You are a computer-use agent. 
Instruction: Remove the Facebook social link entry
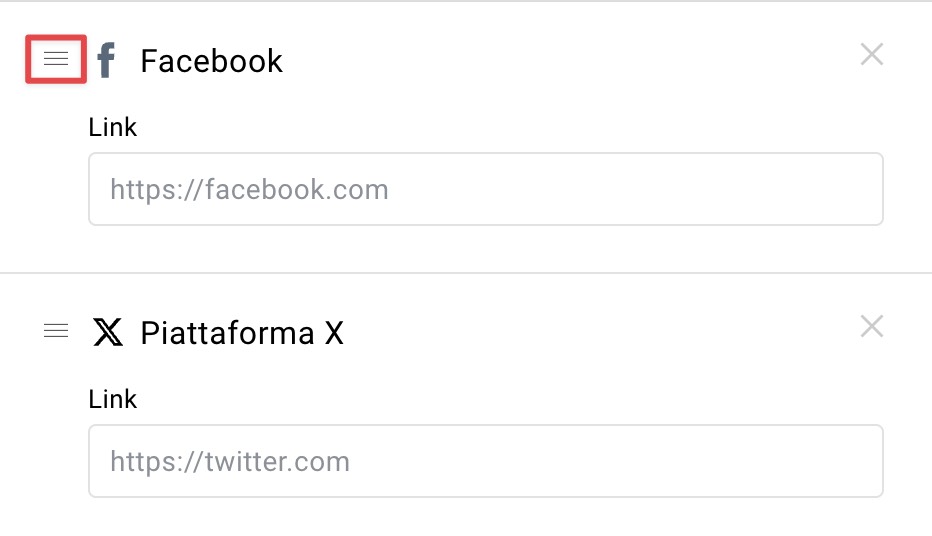(871, 55)
